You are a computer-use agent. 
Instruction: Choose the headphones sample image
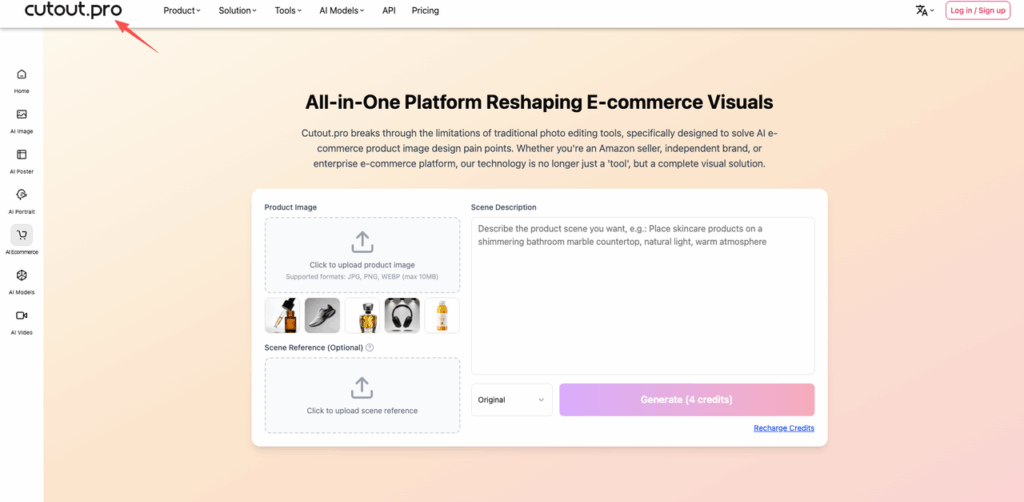(x=402, y=316)
